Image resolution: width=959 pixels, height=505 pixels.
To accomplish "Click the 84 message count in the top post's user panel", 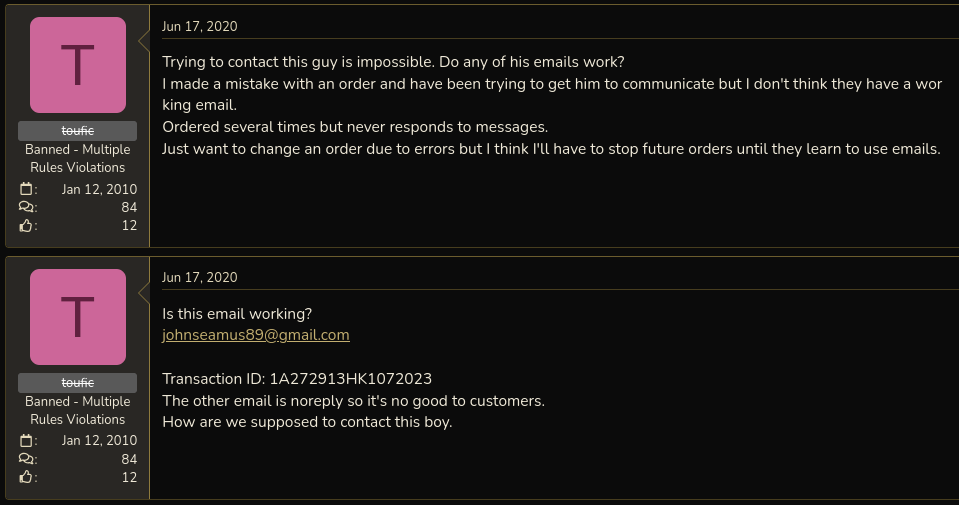I will click(129, 207).
